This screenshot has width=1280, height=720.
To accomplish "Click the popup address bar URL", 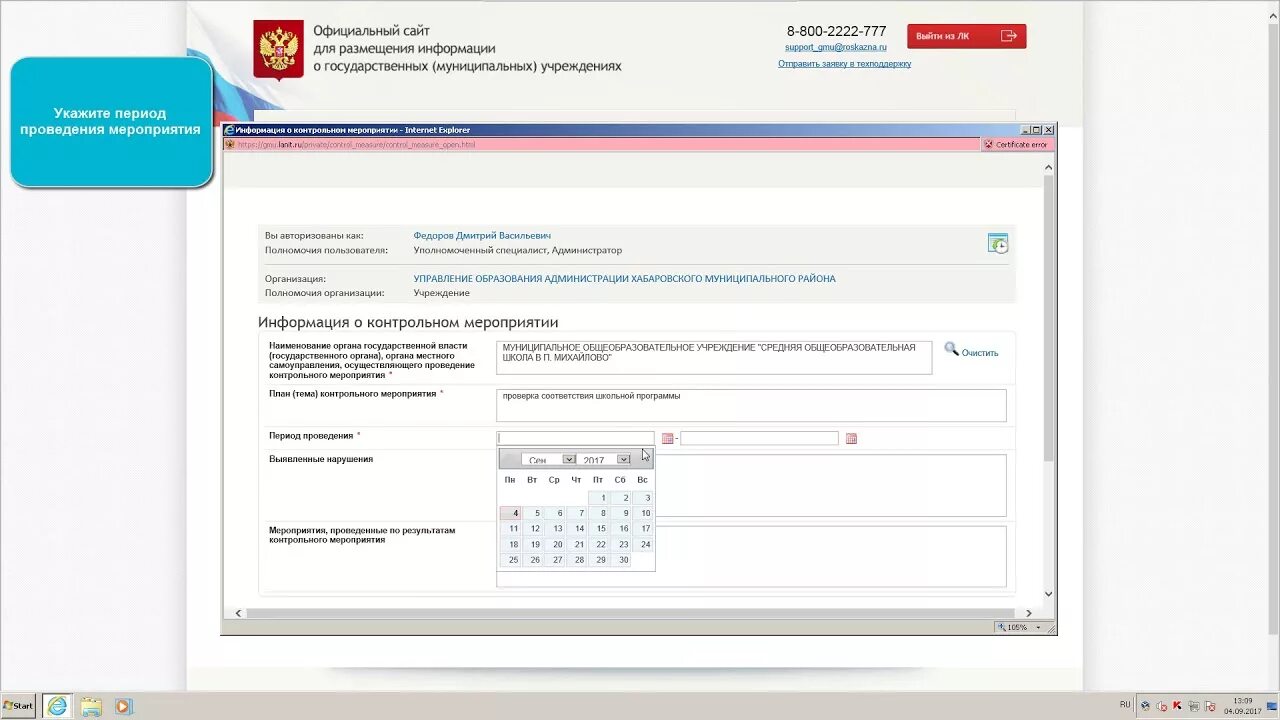I will (x=357, y=145).
